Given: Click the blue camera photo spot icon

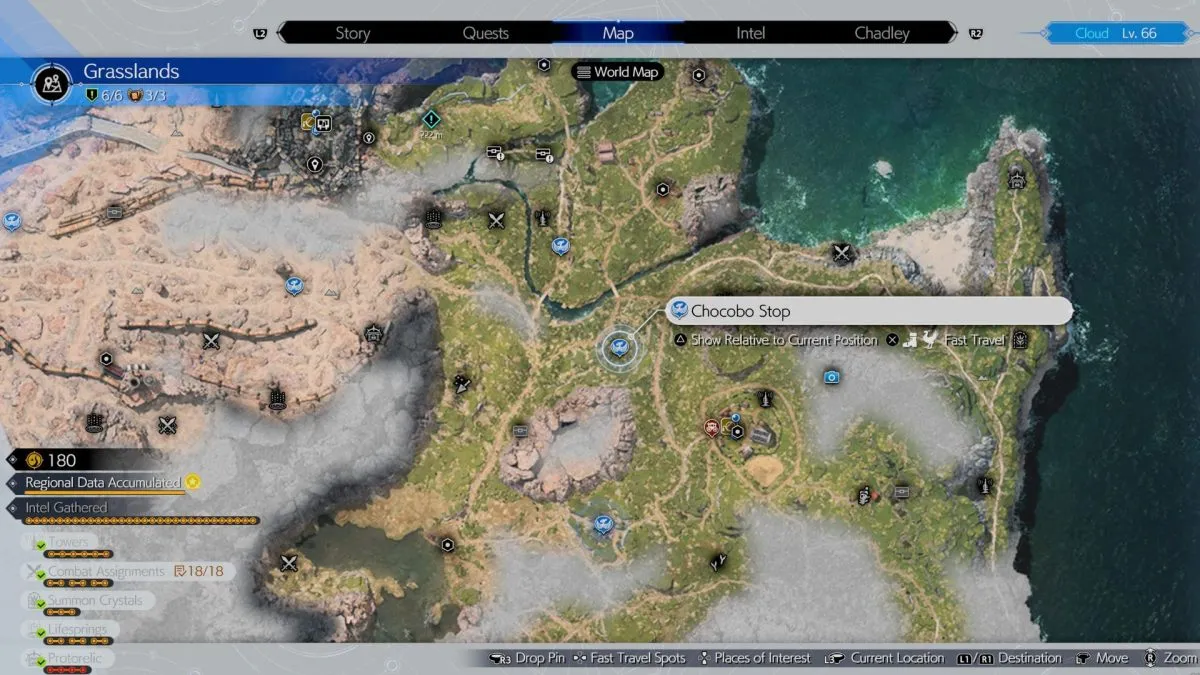Looking at the screenshot, I should (830, 377).
